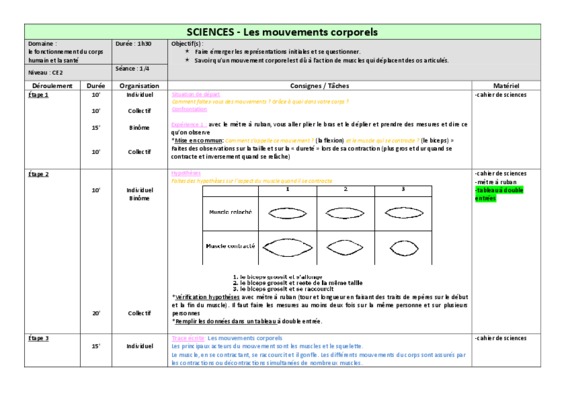The image size is (566, 400).
Task: Click the contracted muscle drawing in column 1
Action: pyautogui.click(x=287, y=248)
